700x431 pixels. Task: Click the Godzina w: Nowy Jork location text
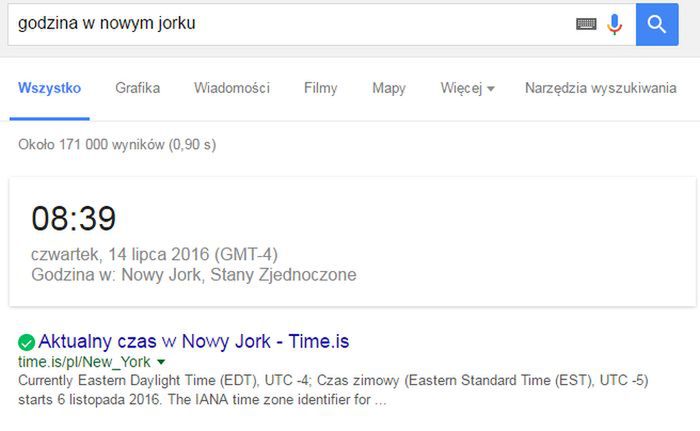(x=193, y=274)
